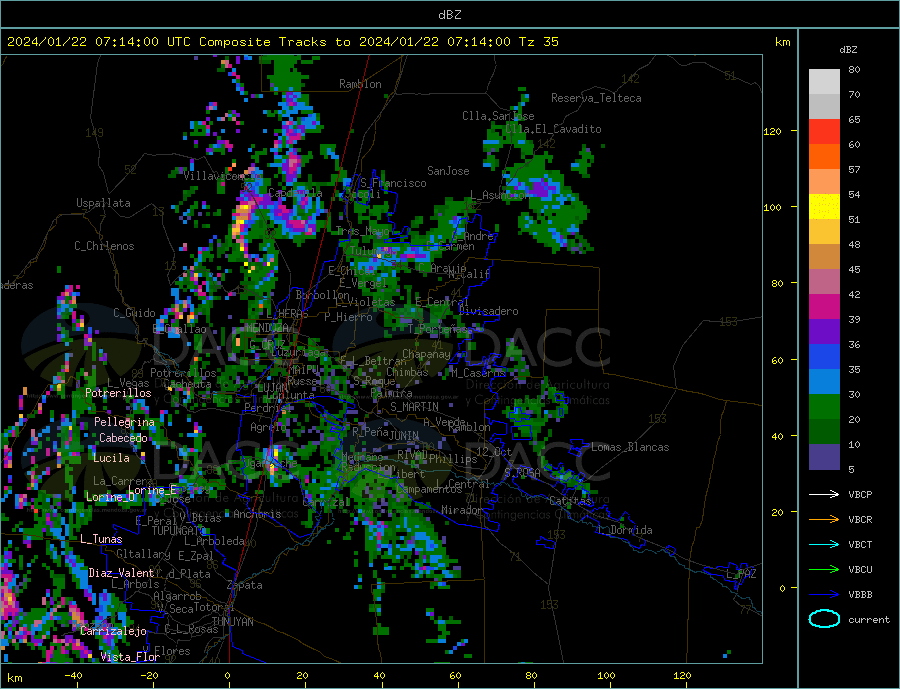Click the 'Lomas_Blancas' map label
The height and width of the screenshot is (689, 900).
tap(630, 447)
